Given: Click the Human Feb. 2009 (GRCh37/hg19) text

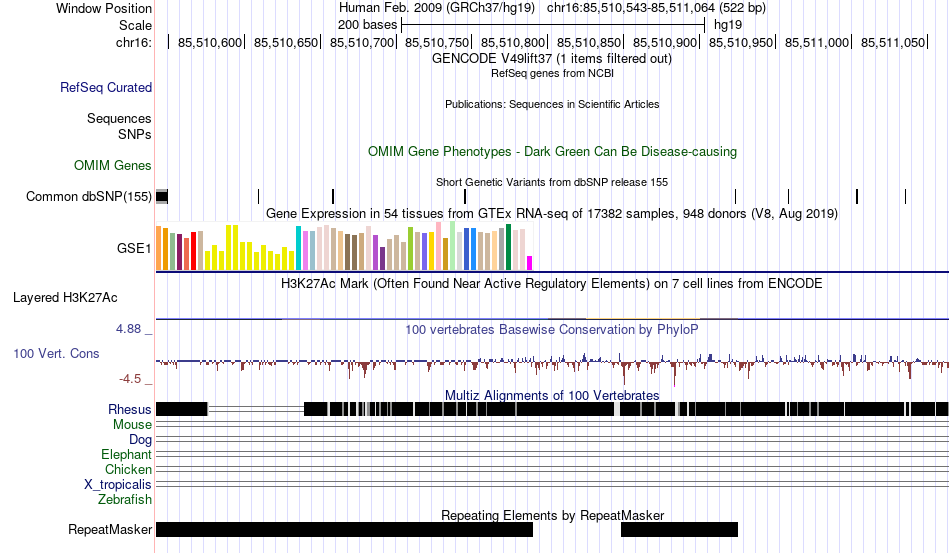Looking at the screenshot, I should [437, 8].
